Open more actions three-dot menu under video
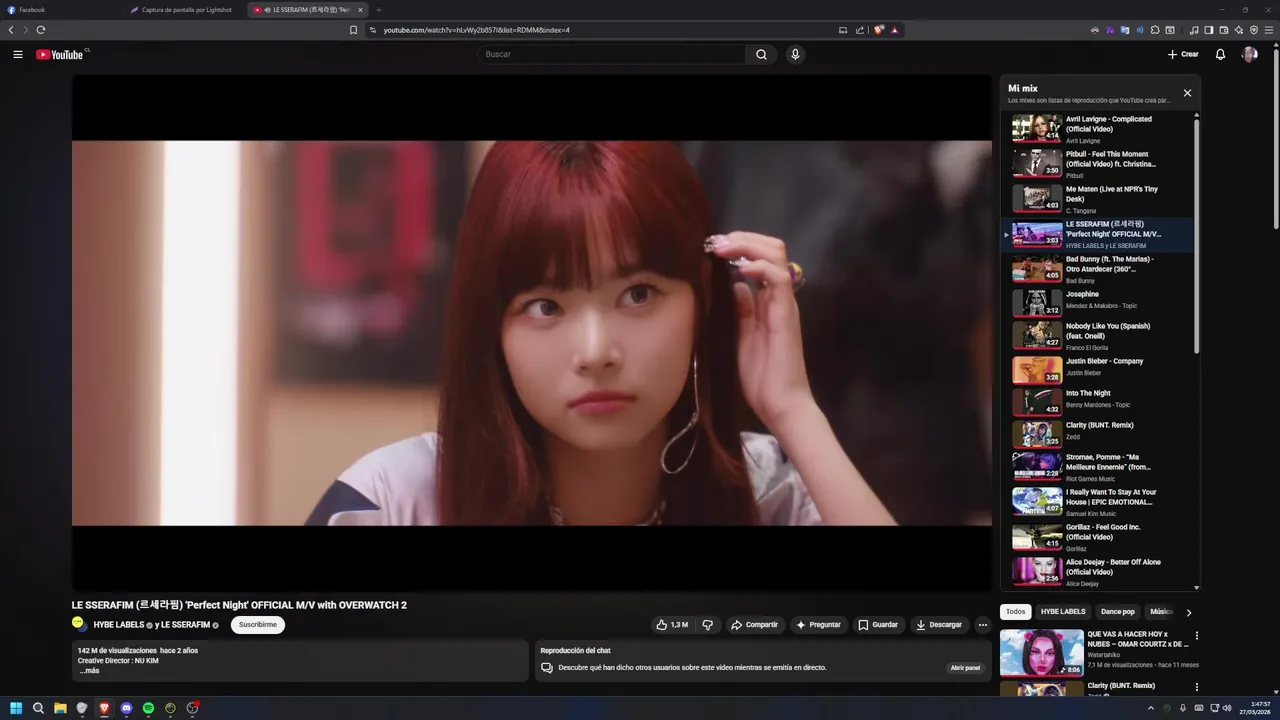 point(983,625)
